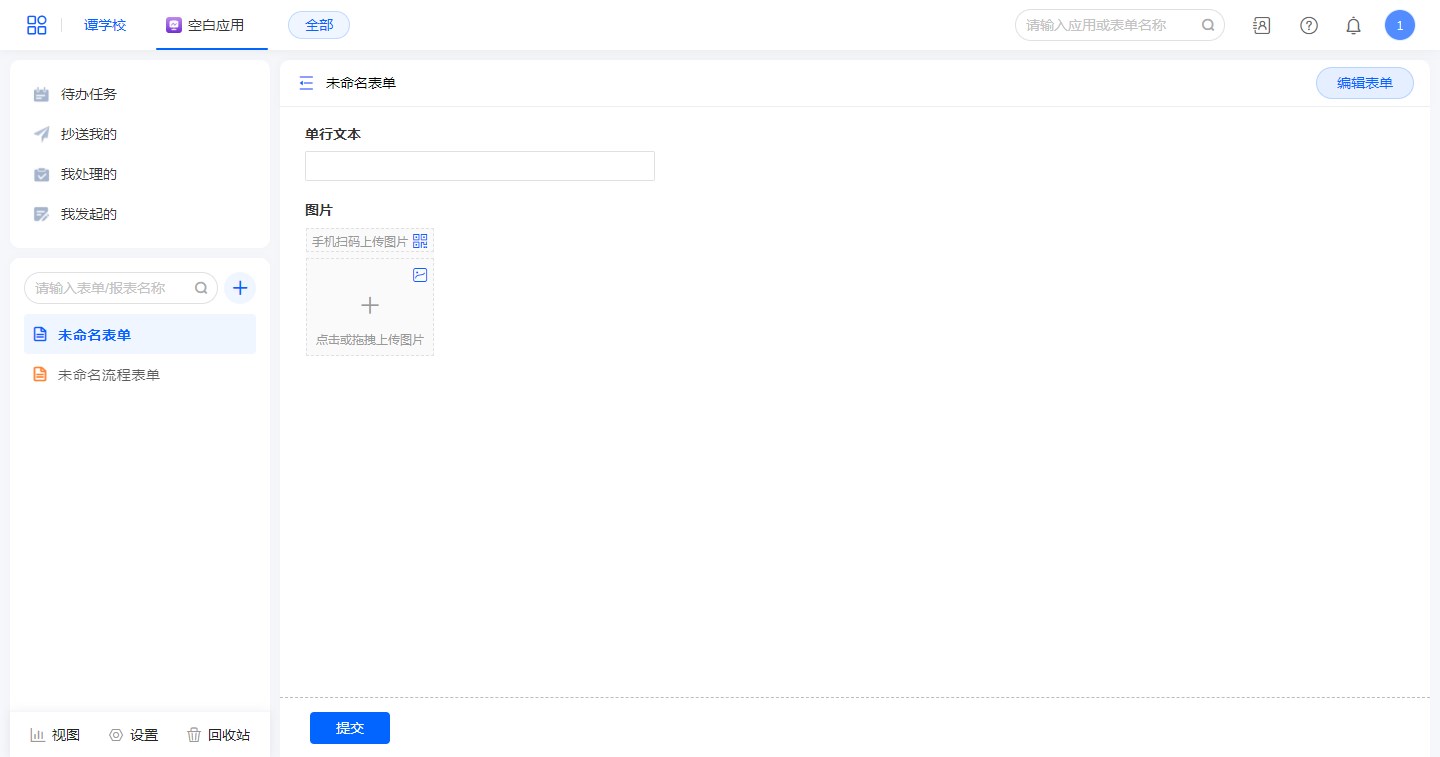Open the notifications bell

[x=1353, y=26]
